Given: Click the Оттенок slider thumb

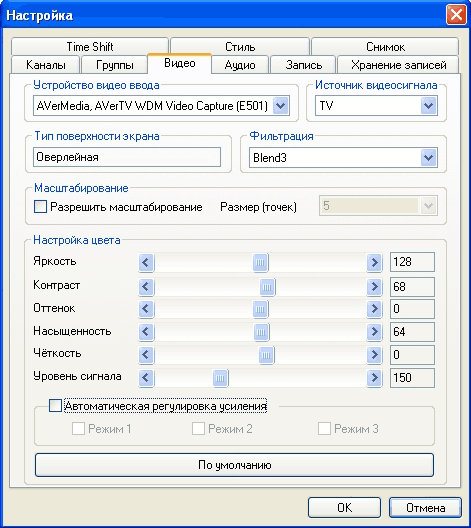Looking at the screenshot, I should coord(260,309).
